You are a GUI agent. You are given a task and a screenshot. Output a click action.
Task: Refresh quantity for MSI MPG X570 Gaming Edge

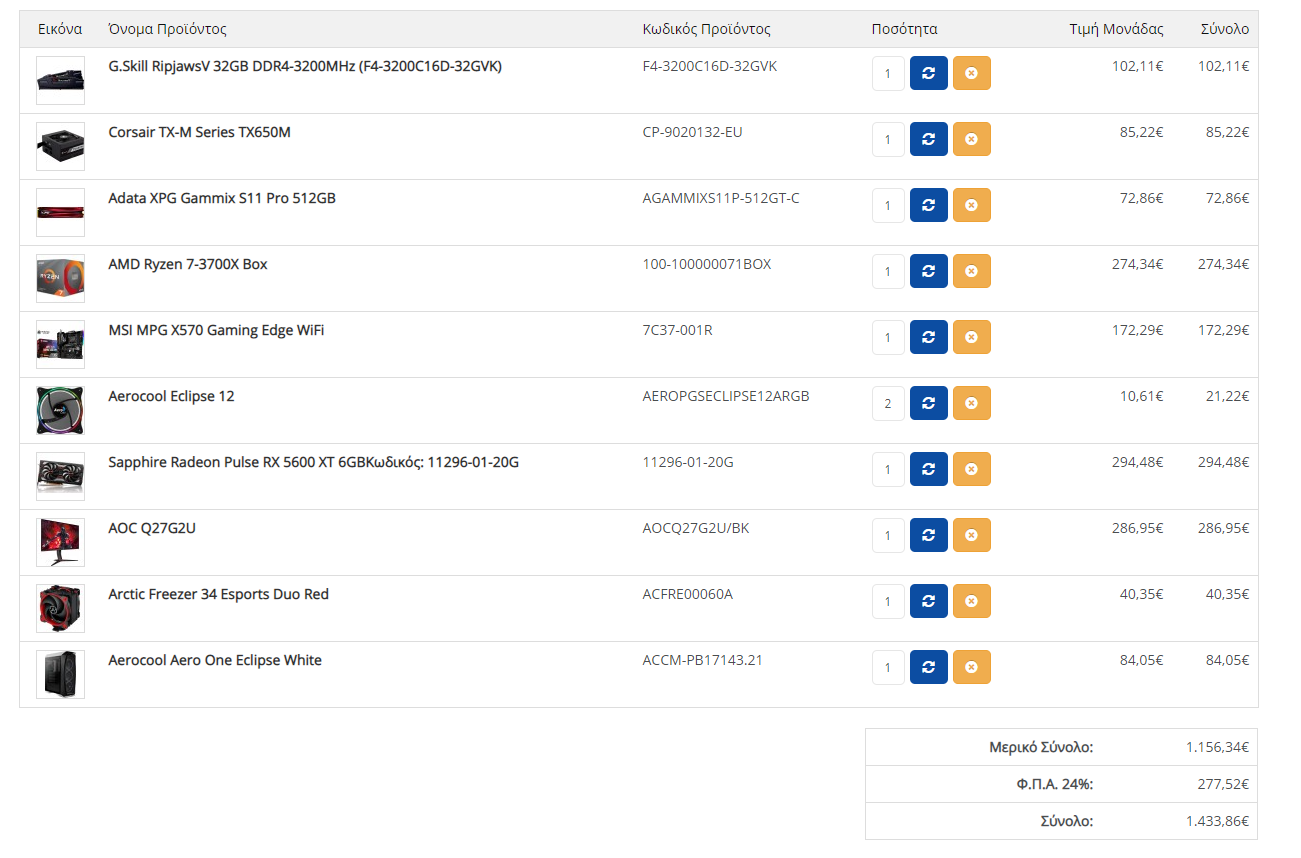(x=928, y=337)
